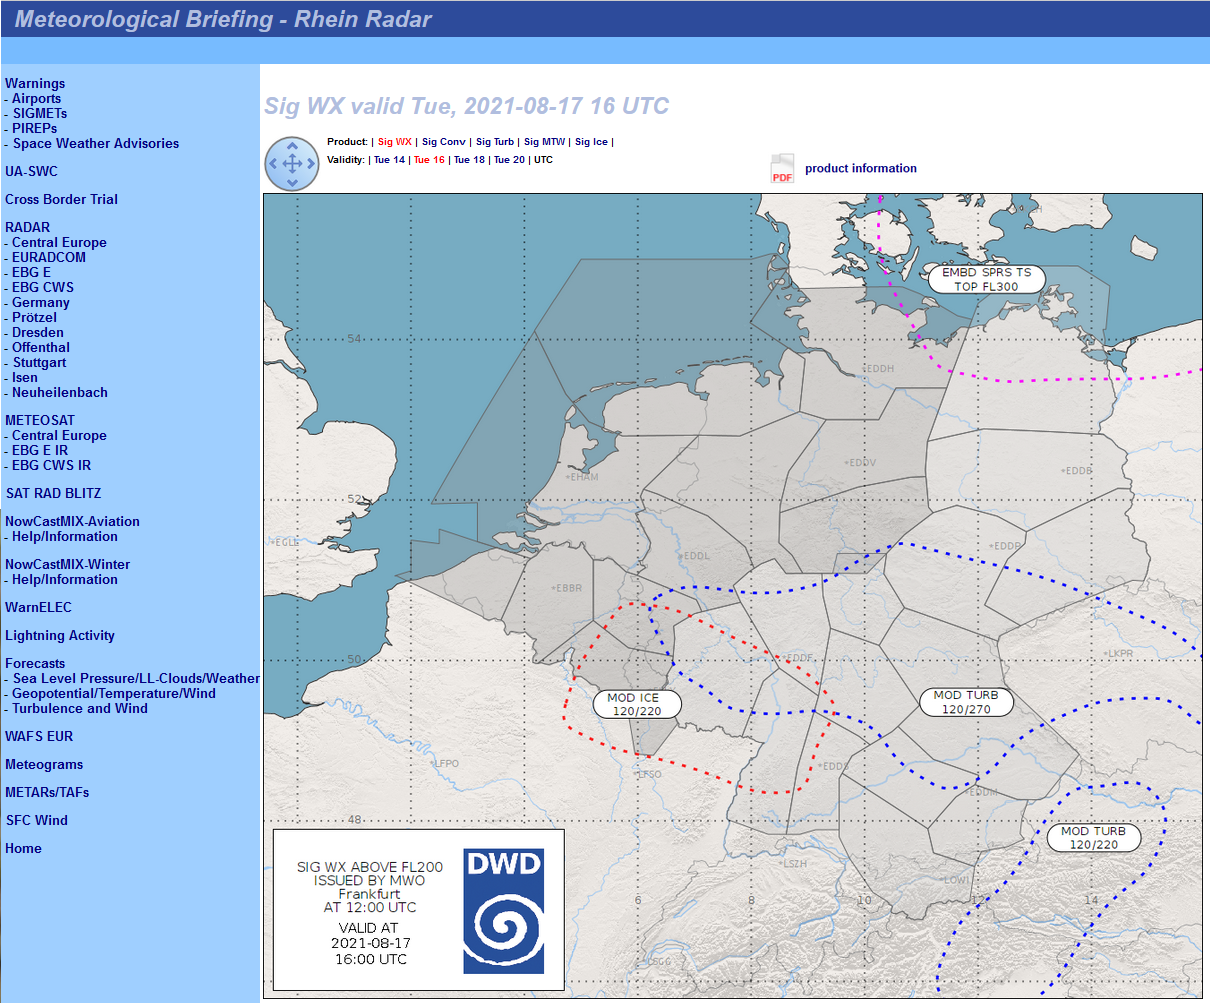The image size is (1210, 1003).
Task: Click the map pan navigation control icon
Action: click(x=291, y=164)
